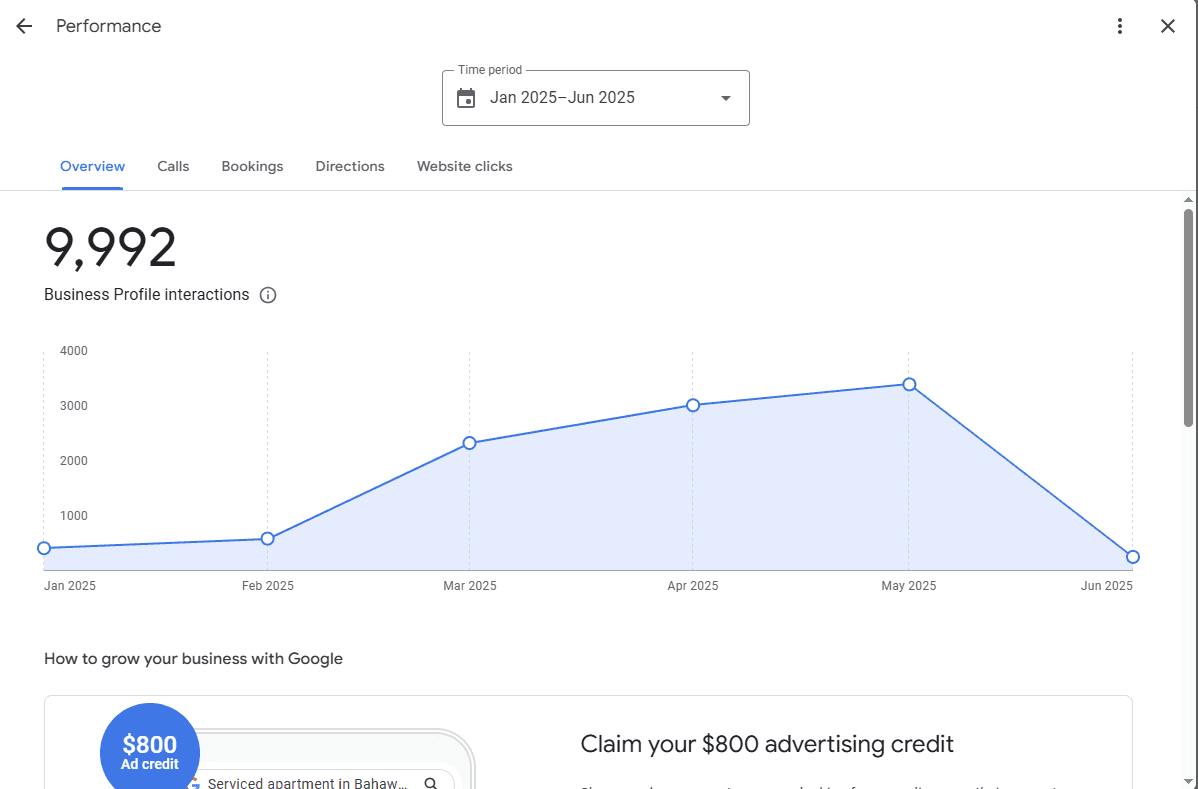
Task: Expand the Time period dropdown arrow
Action: click(x=726, y=98)
